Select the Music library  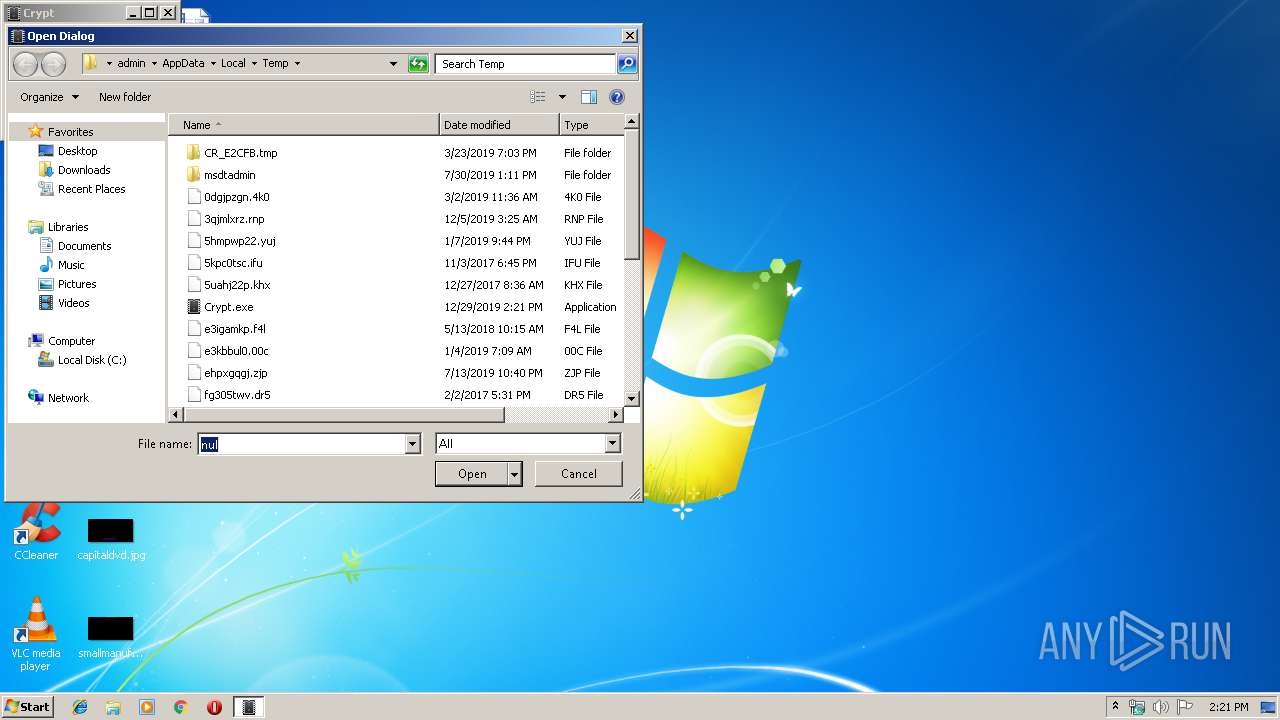coord(71,265)
